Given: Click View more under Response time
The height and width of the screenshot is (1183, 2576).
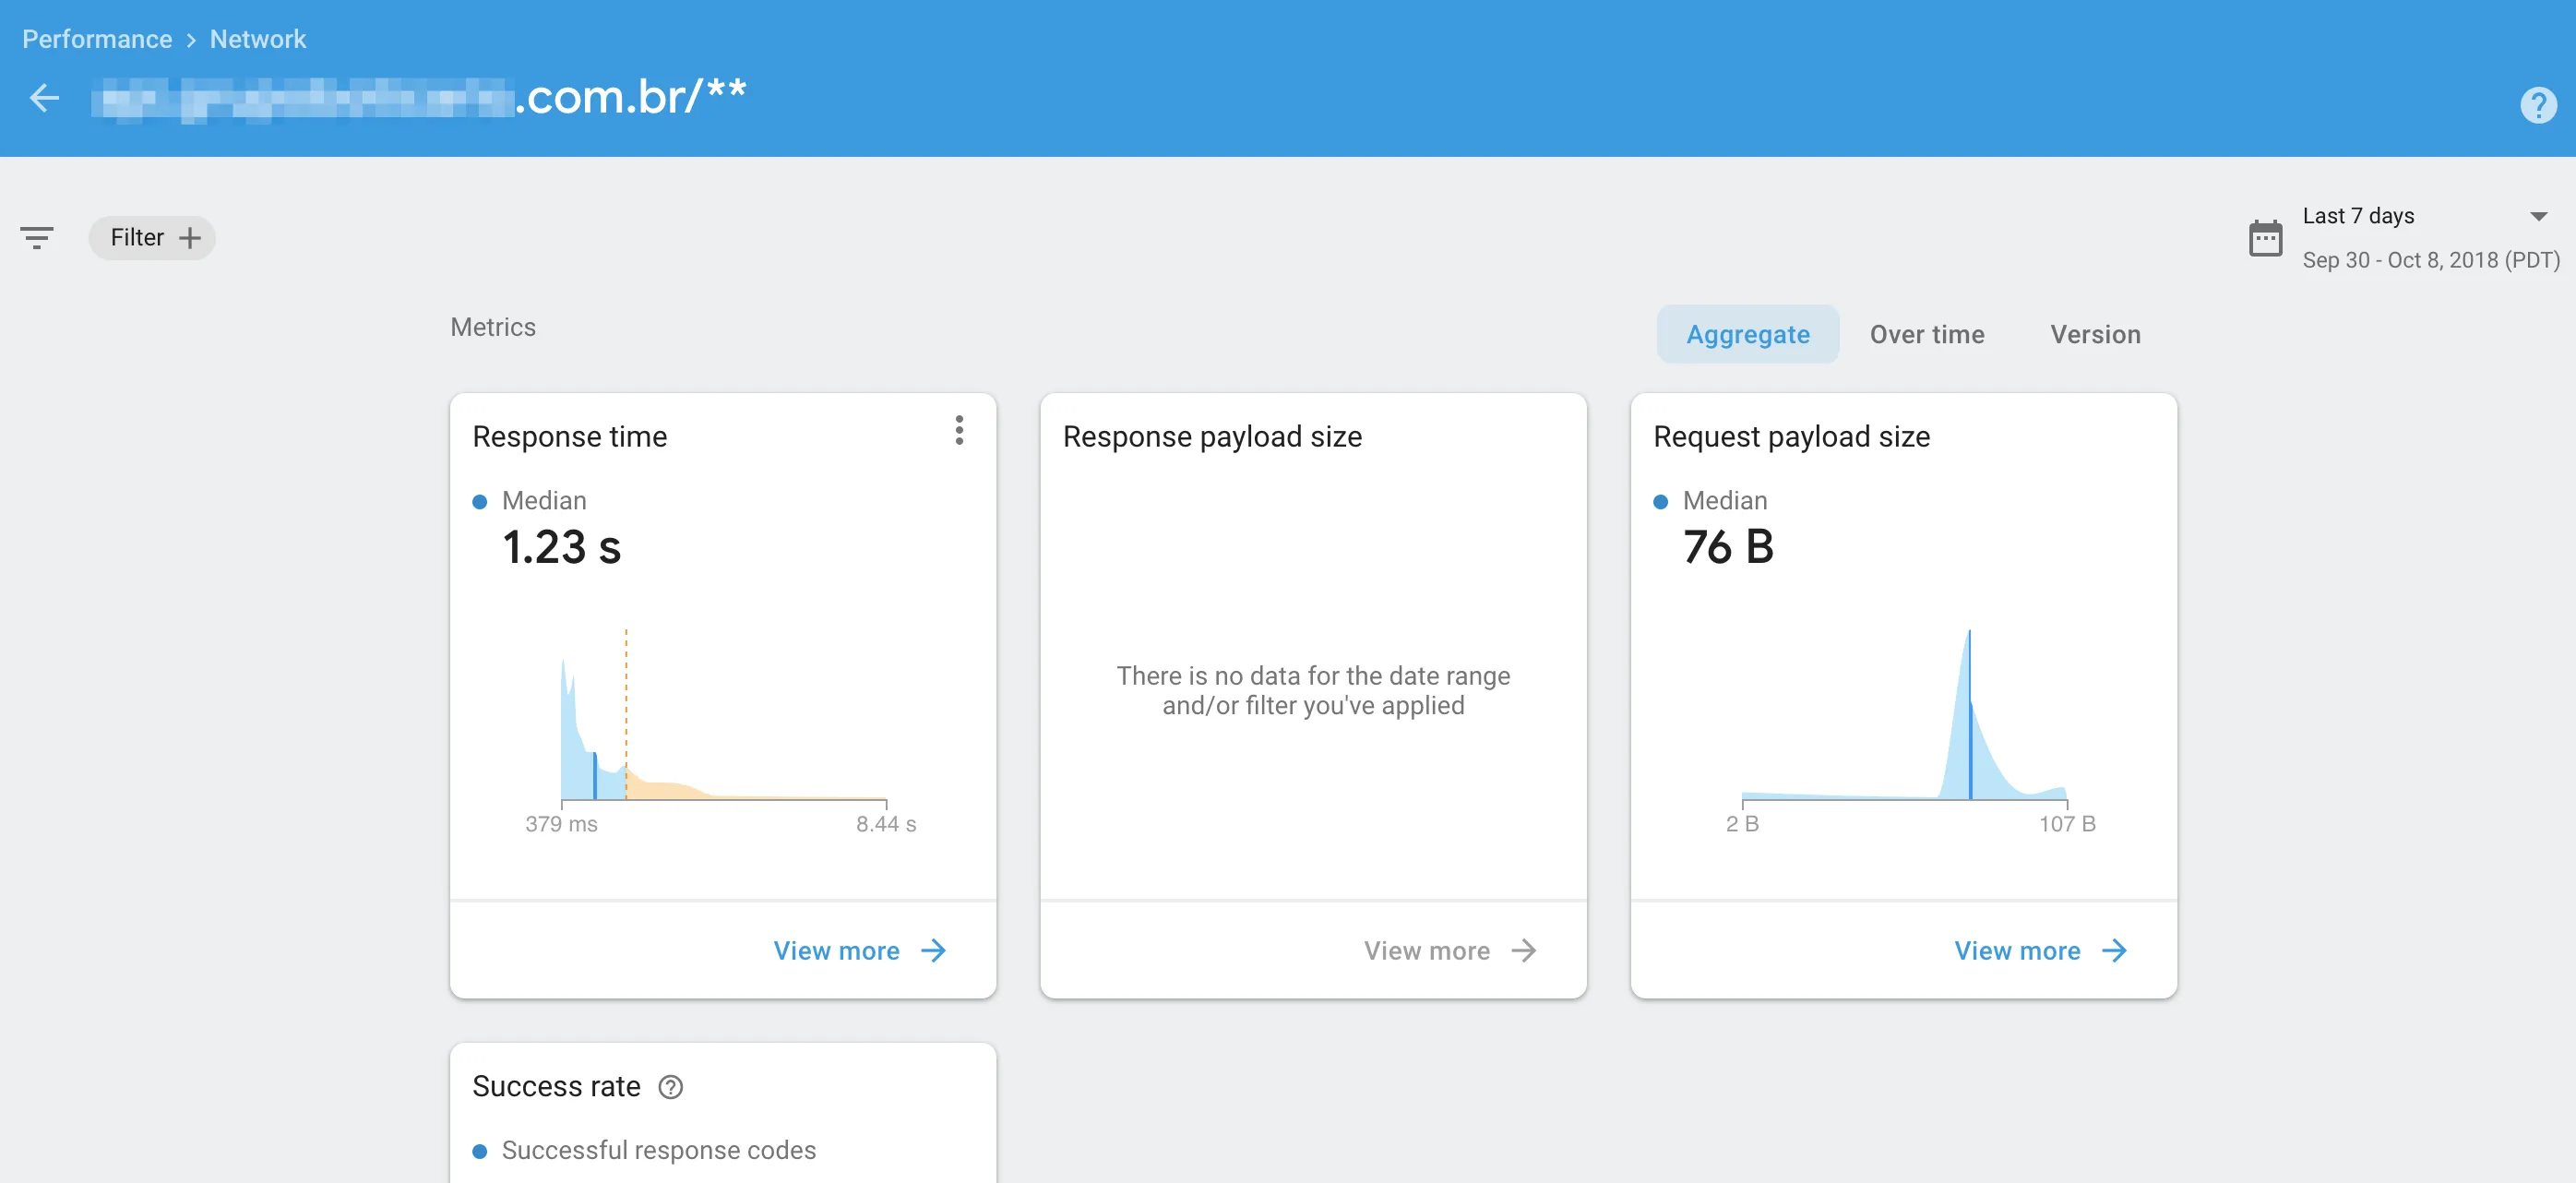Looking at the screenshot, I should tap(836, 950).
